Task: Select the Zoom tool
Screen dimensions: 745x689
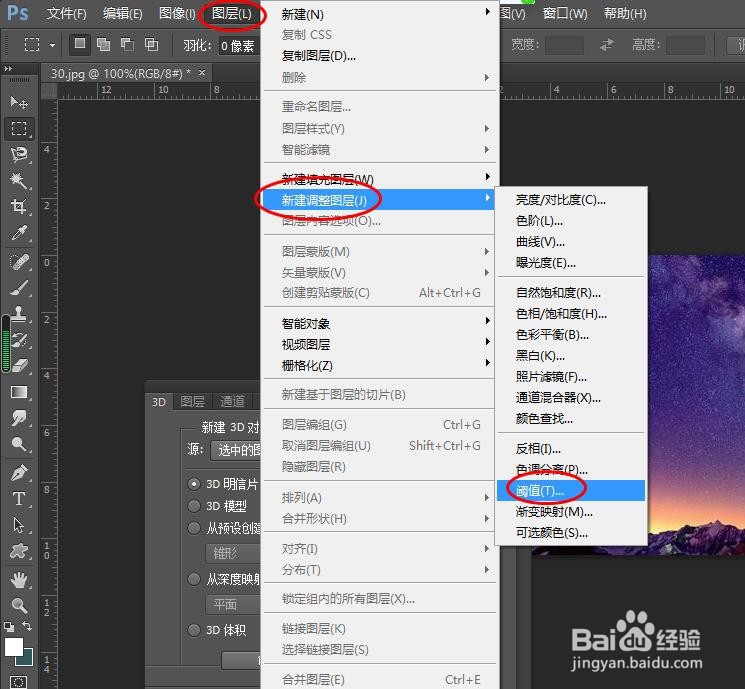Action: tap(19, 606)
